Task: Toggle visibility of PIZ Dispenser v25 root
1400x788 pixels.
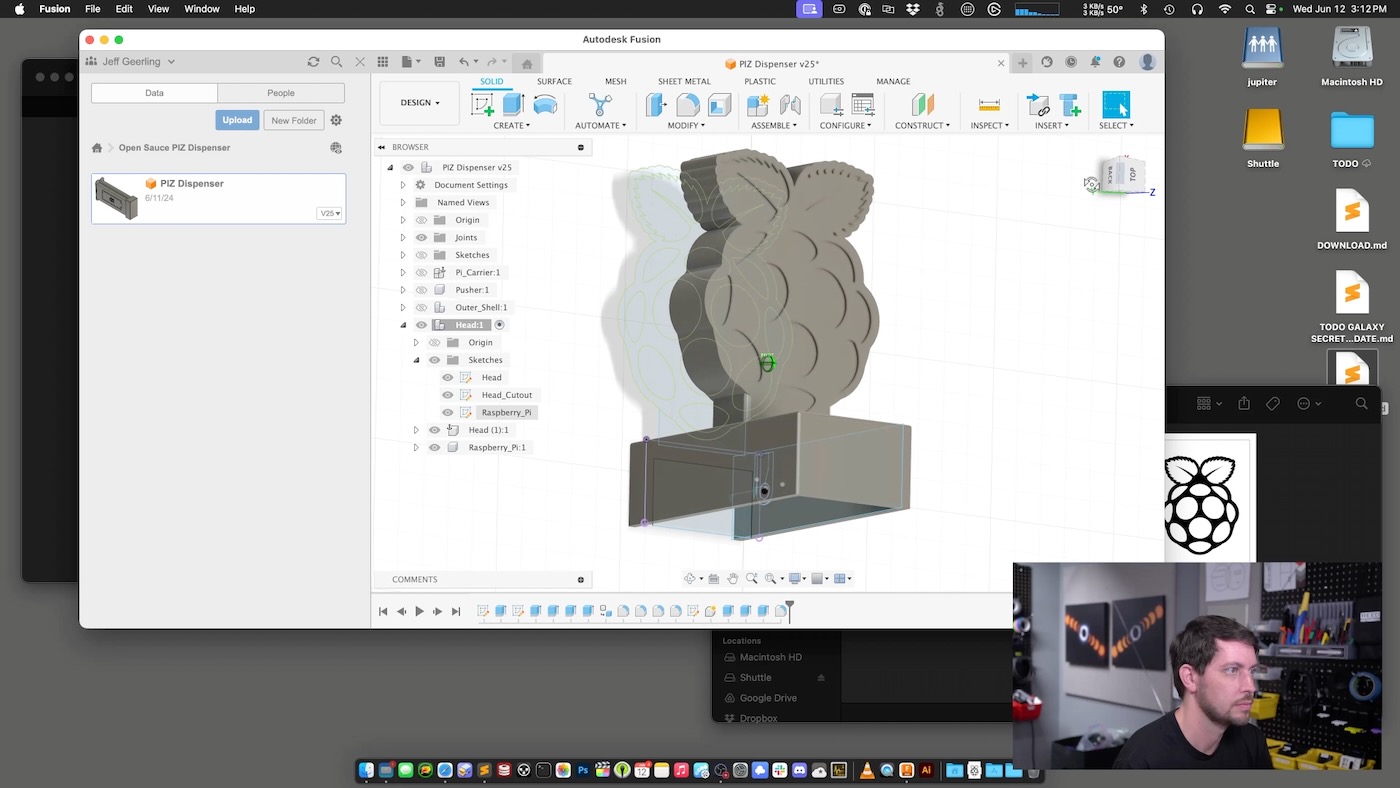Action: pos(408,167)
